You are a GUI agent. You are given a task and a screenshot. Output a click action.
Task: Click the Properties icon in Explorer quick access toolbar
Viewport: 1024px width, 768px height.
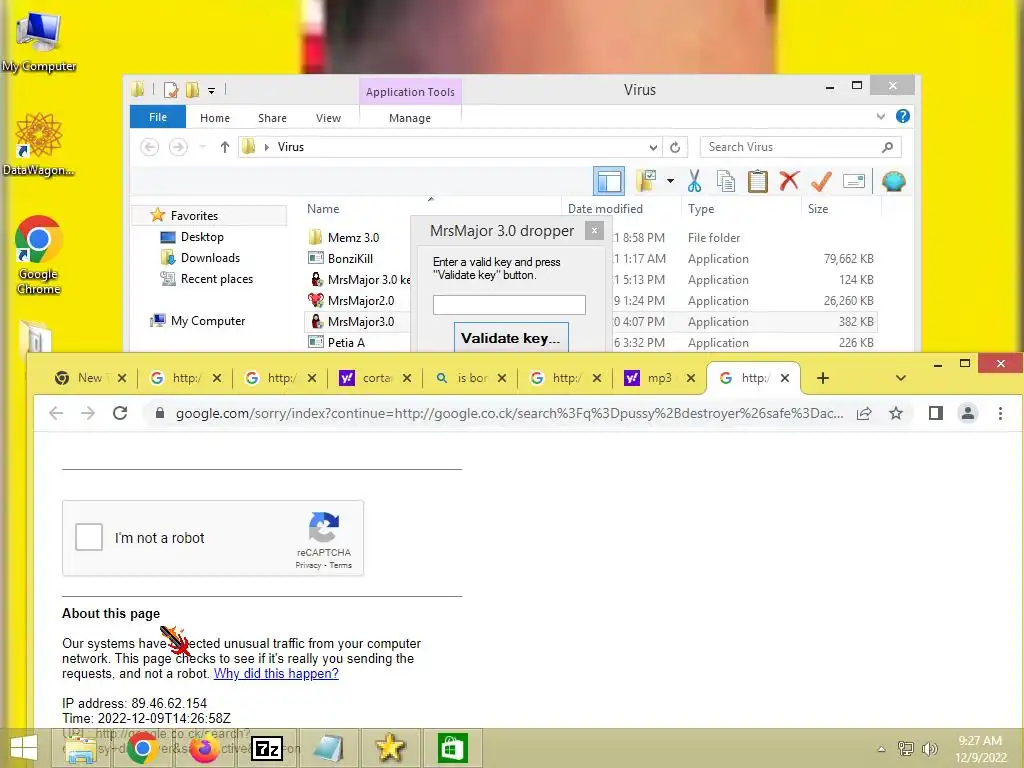coord(171,90)
